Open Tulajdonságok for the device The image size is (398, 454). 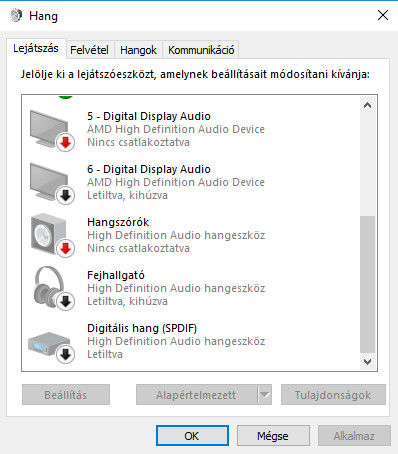tap(333, 395)
